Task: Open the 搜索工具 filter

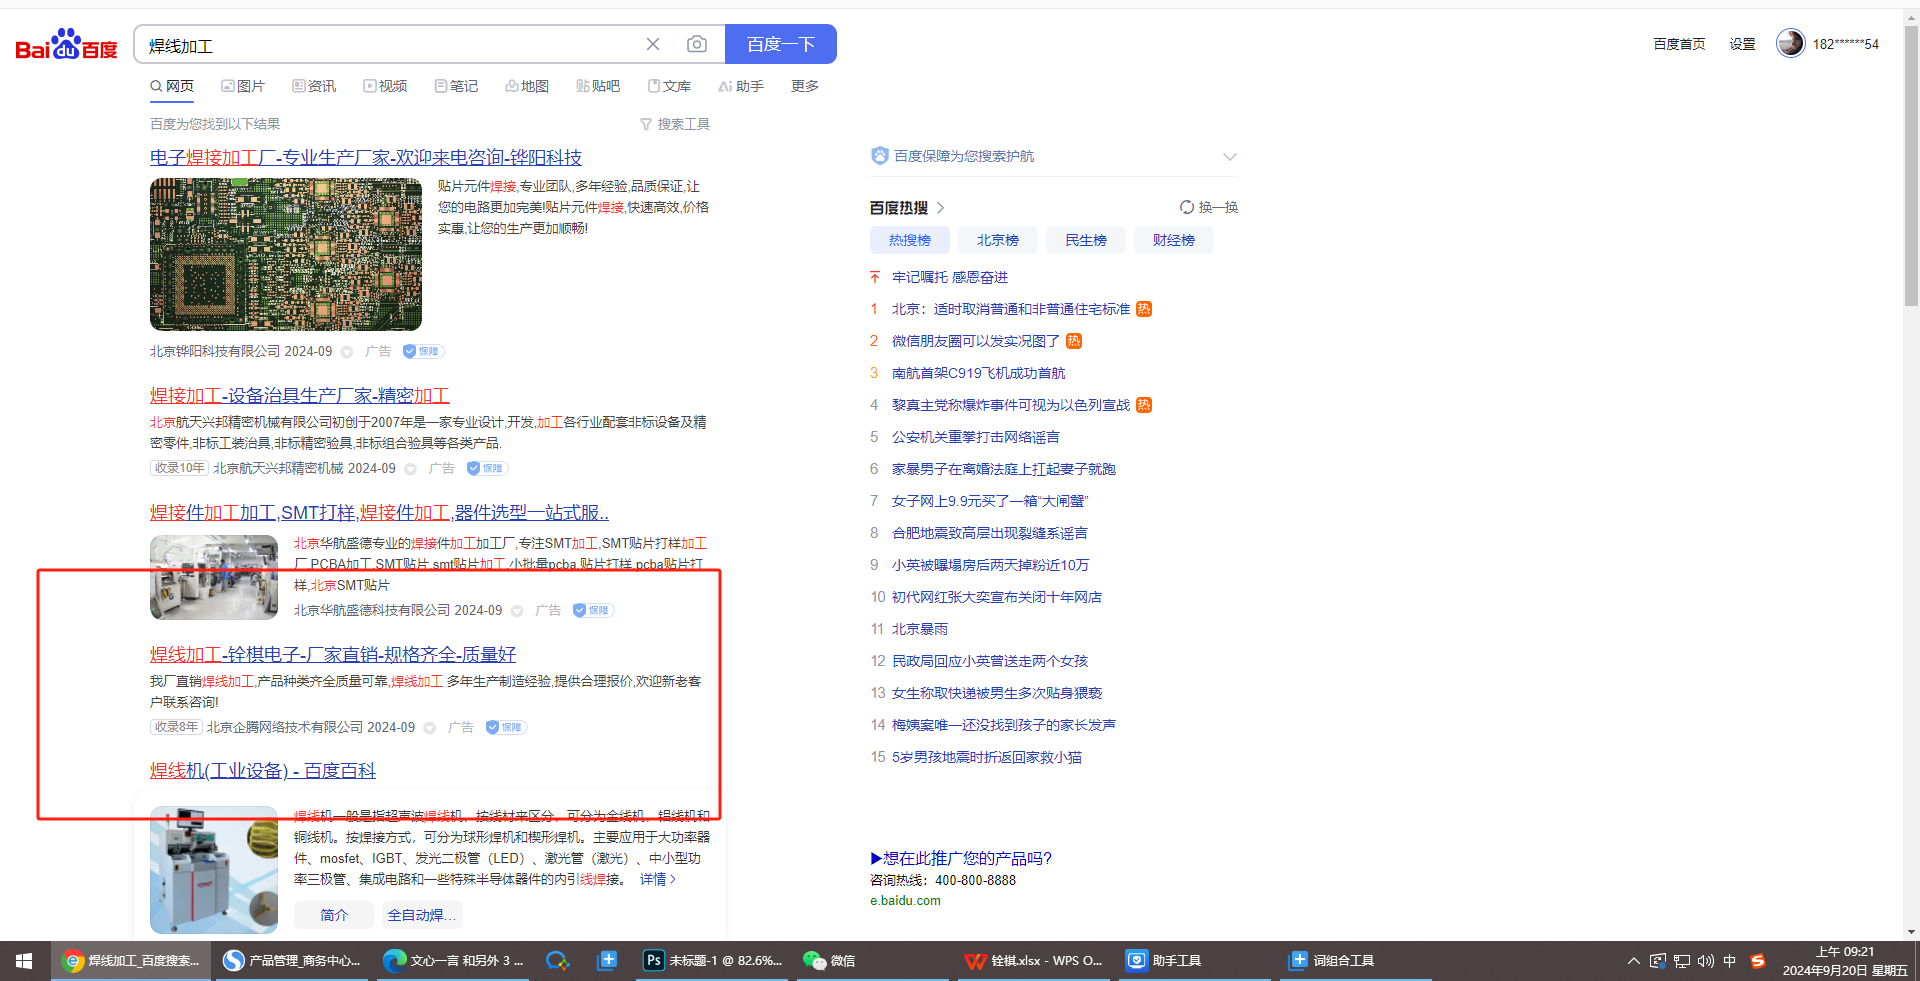Action: (675, 124)
